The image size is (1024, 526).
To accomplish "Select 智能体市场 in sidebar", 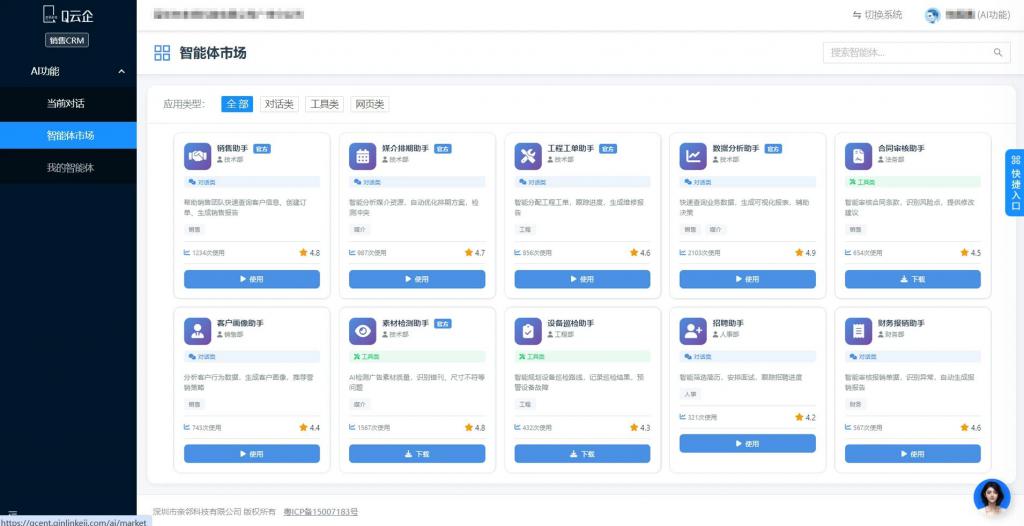I will point(68,135).
